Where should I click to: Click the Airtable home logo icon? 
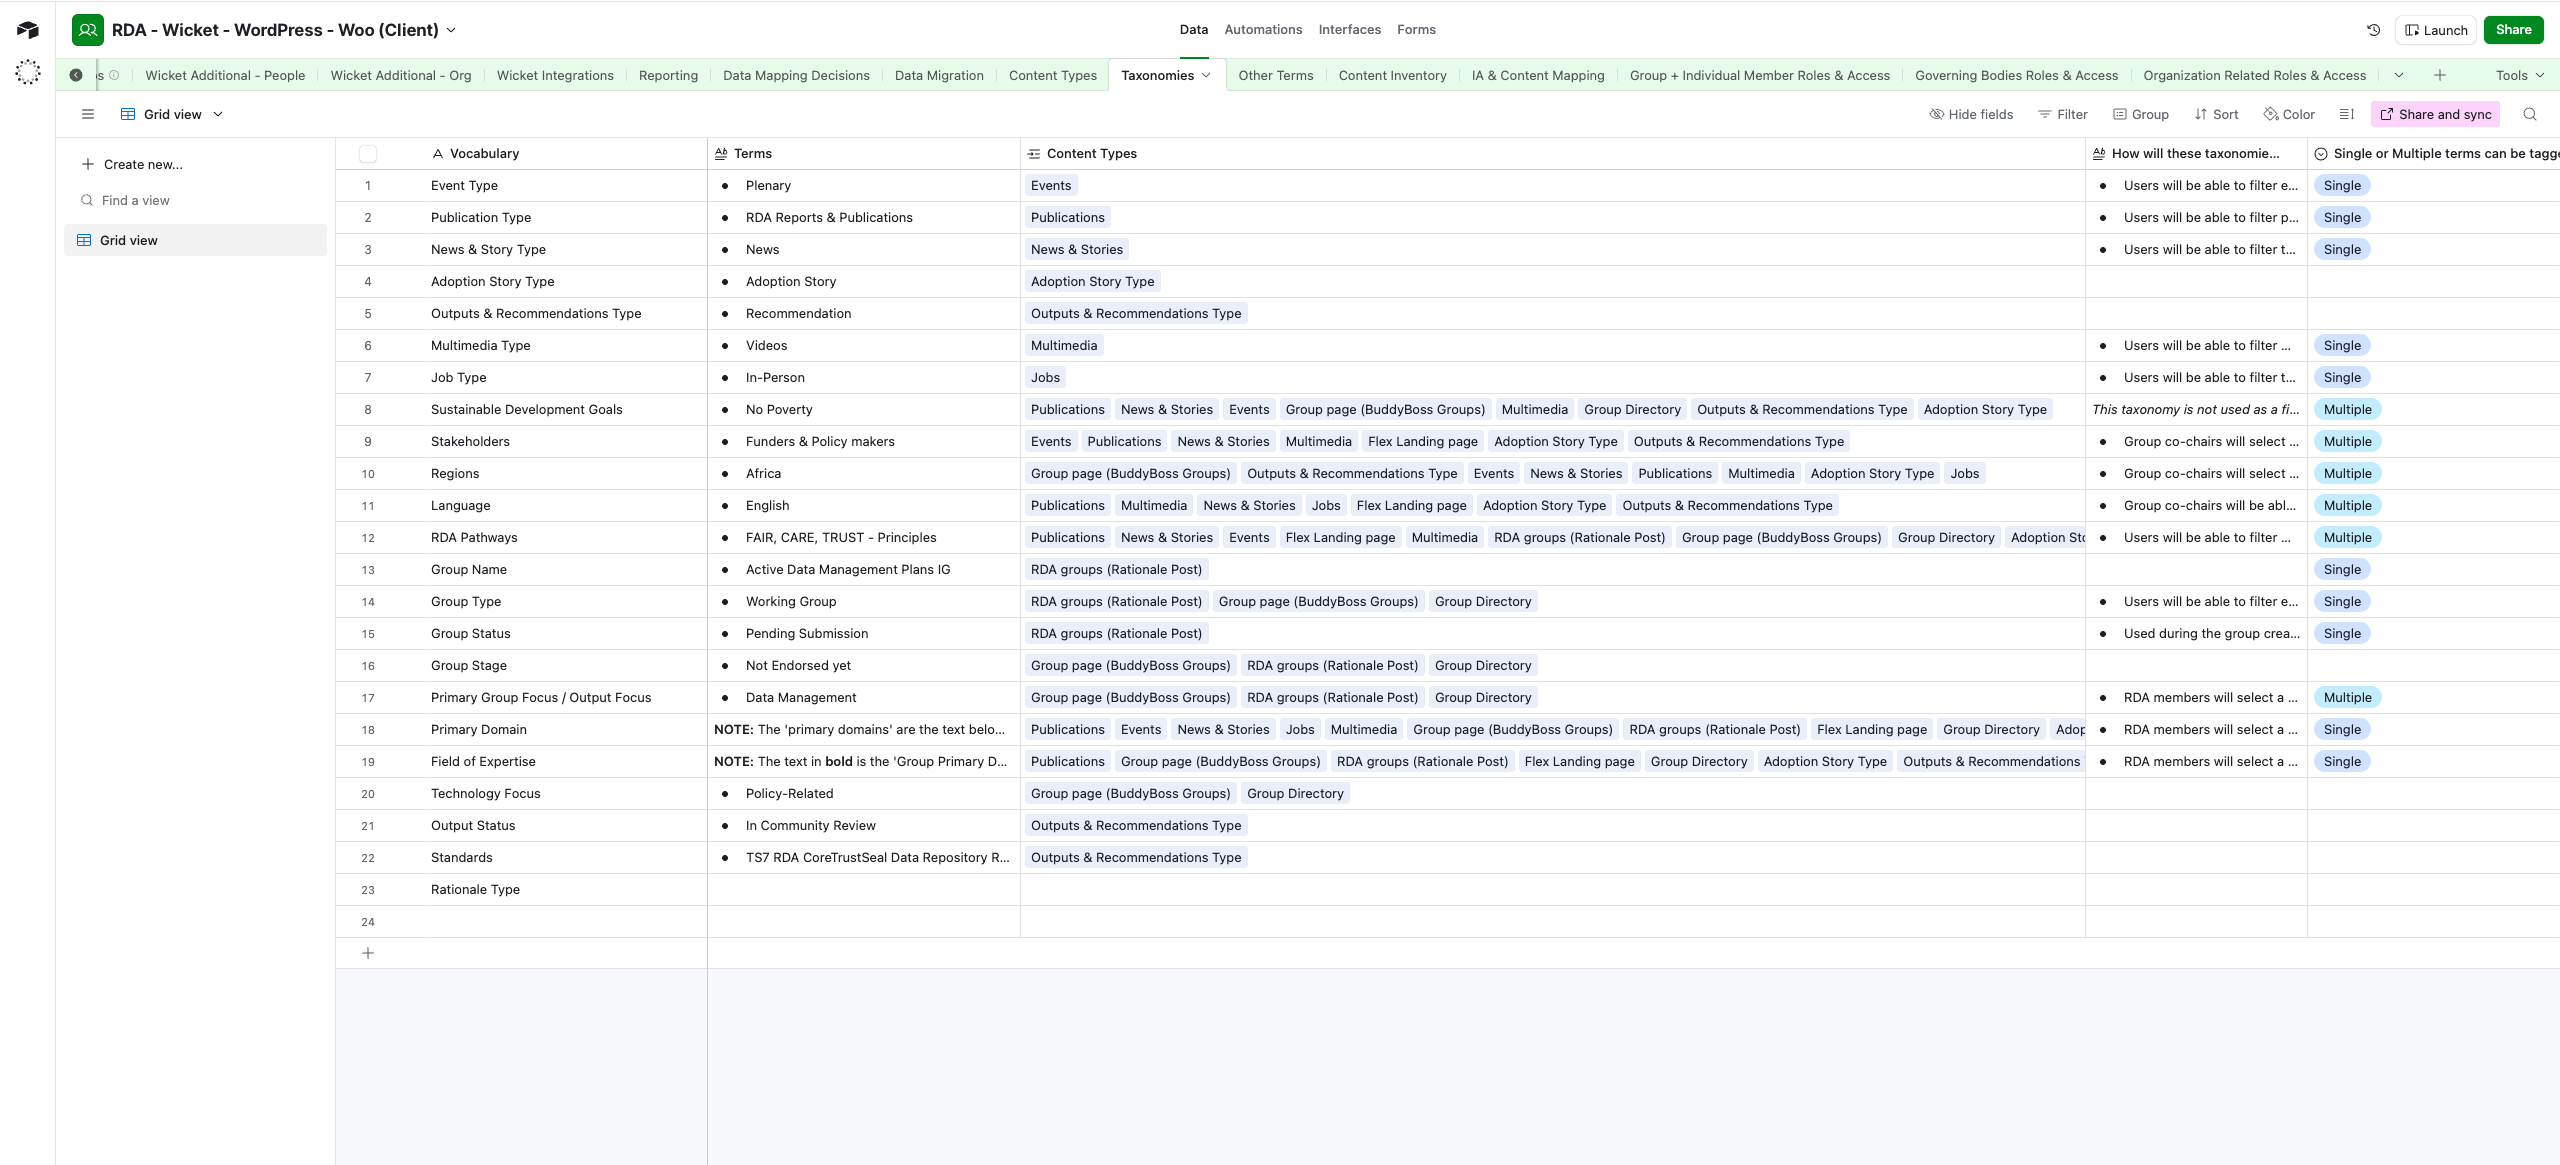click(x=28, y=30)
